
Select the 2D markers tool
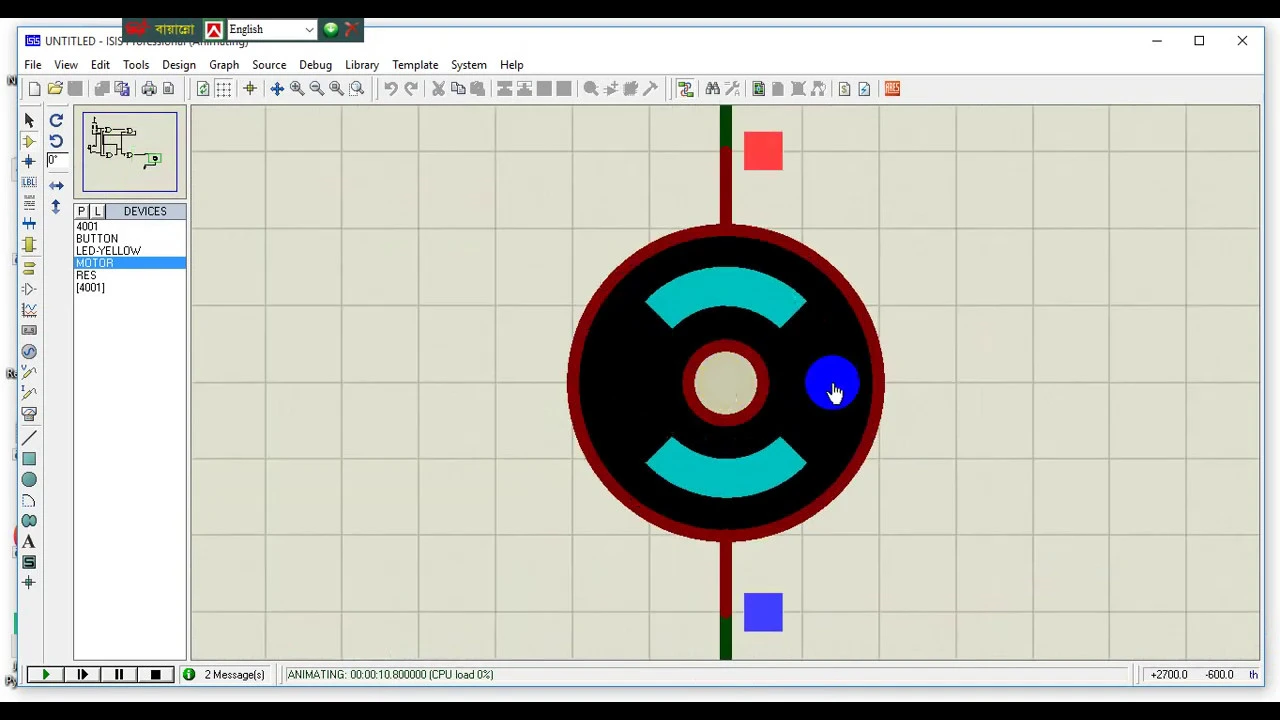pos(29,583)
